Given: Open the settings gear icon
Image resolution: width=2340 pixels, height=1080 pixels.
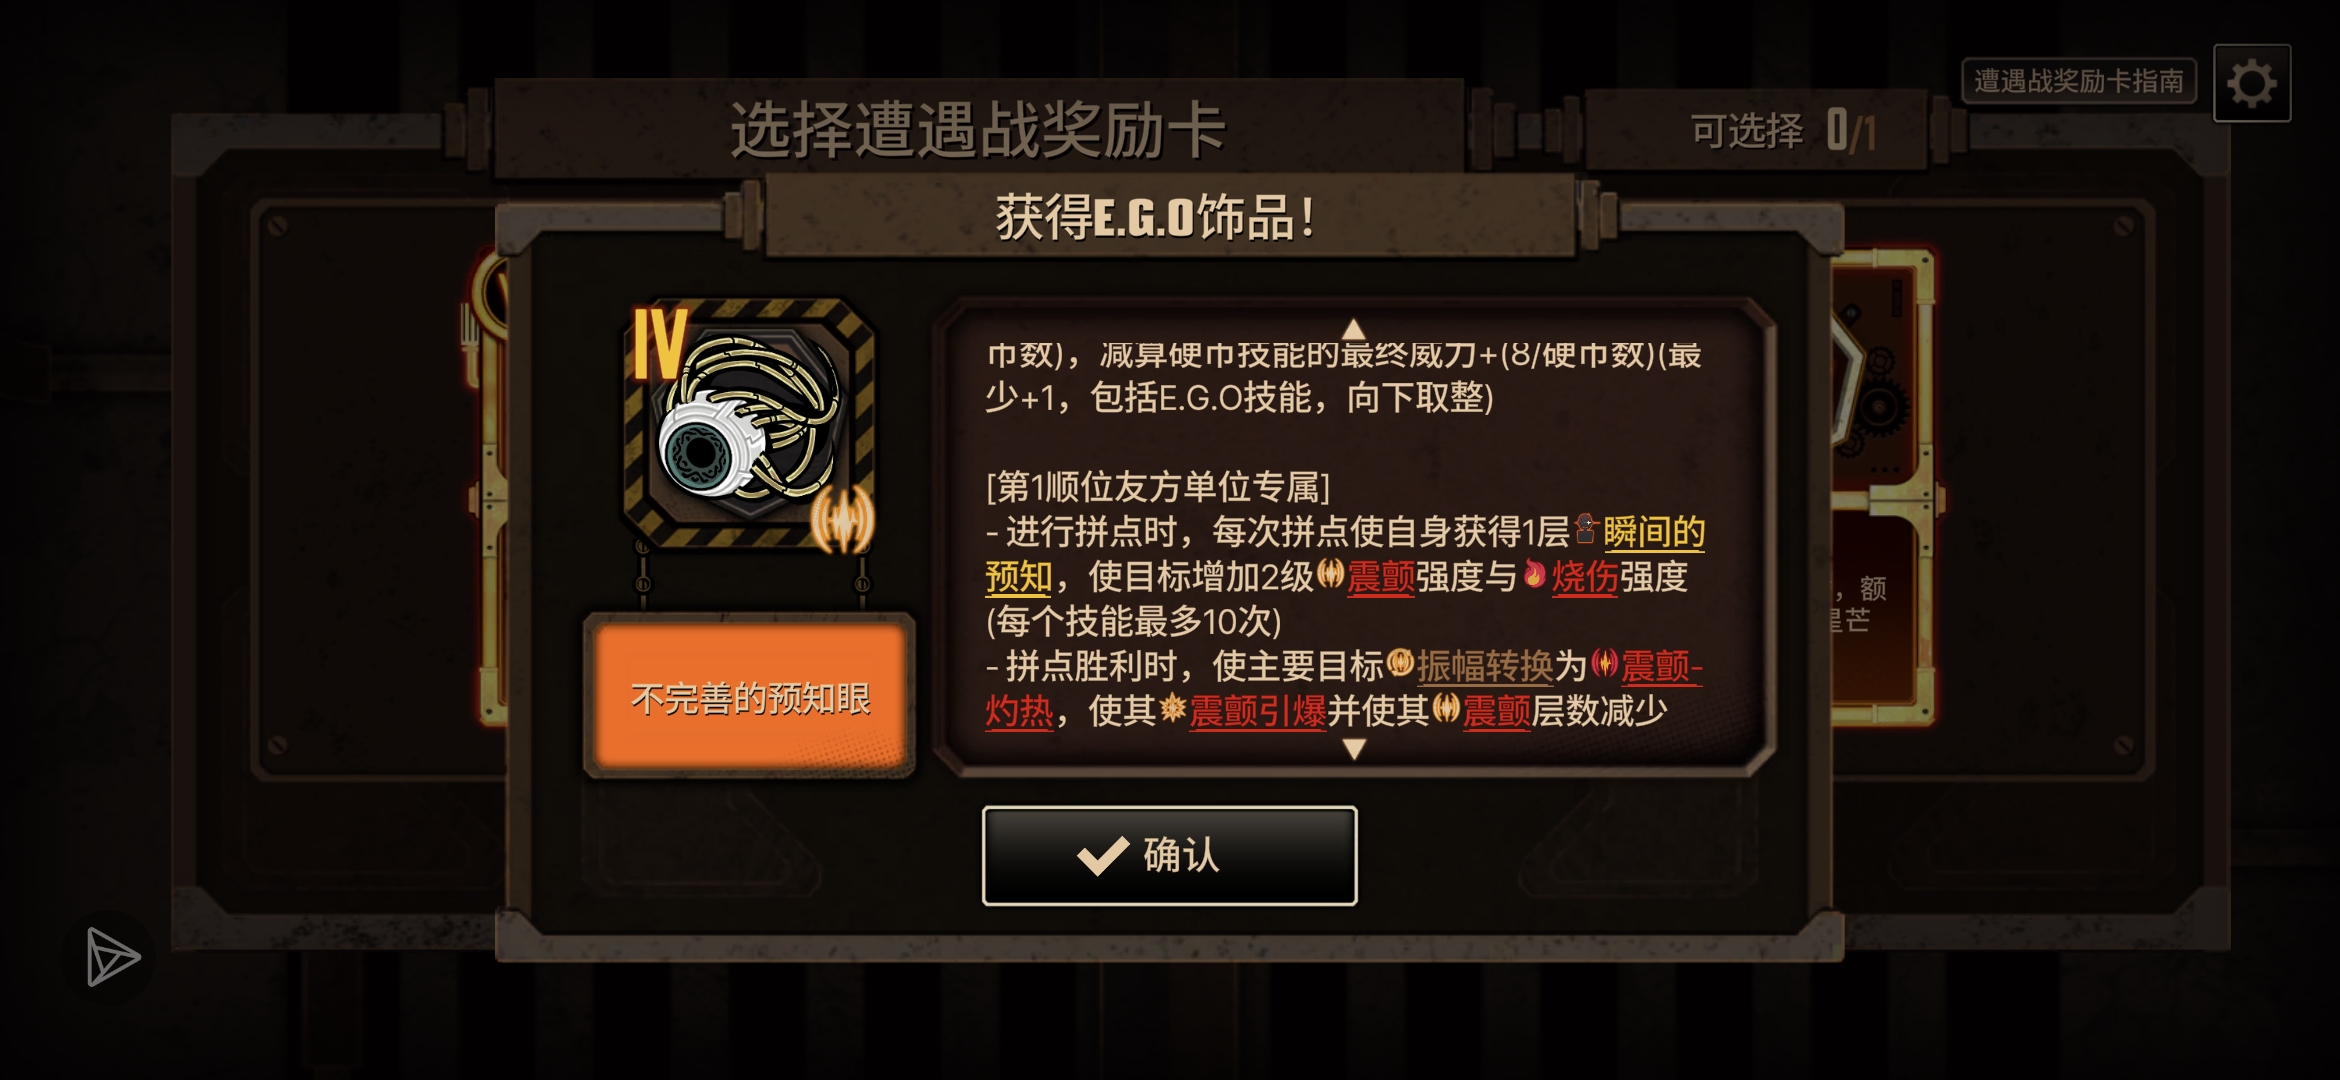Looking at the screenshot, I should pyautogui.click(x=2252, y=83).
